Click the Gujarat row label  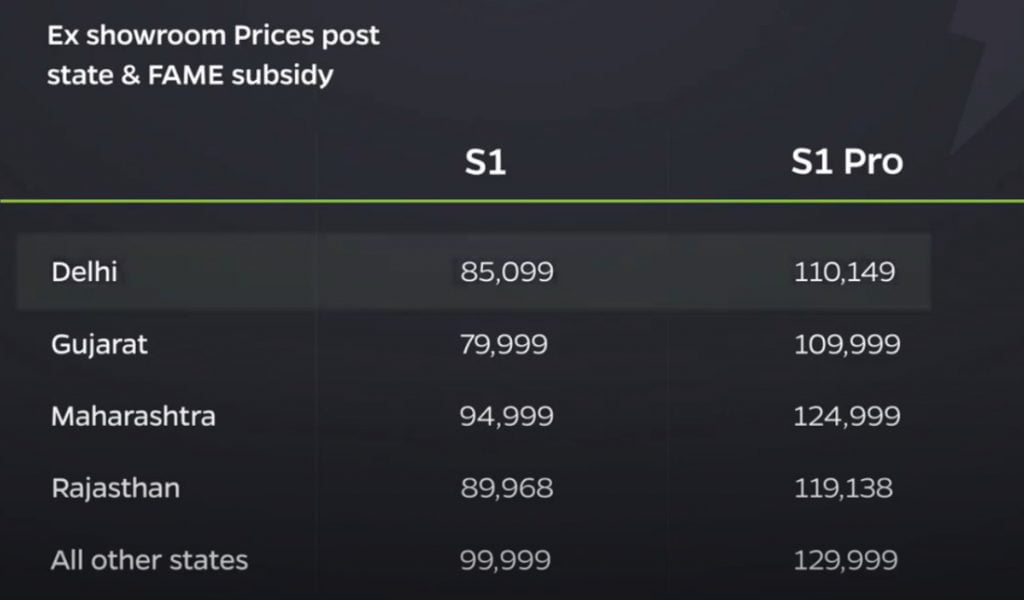(x=99, y=345)
